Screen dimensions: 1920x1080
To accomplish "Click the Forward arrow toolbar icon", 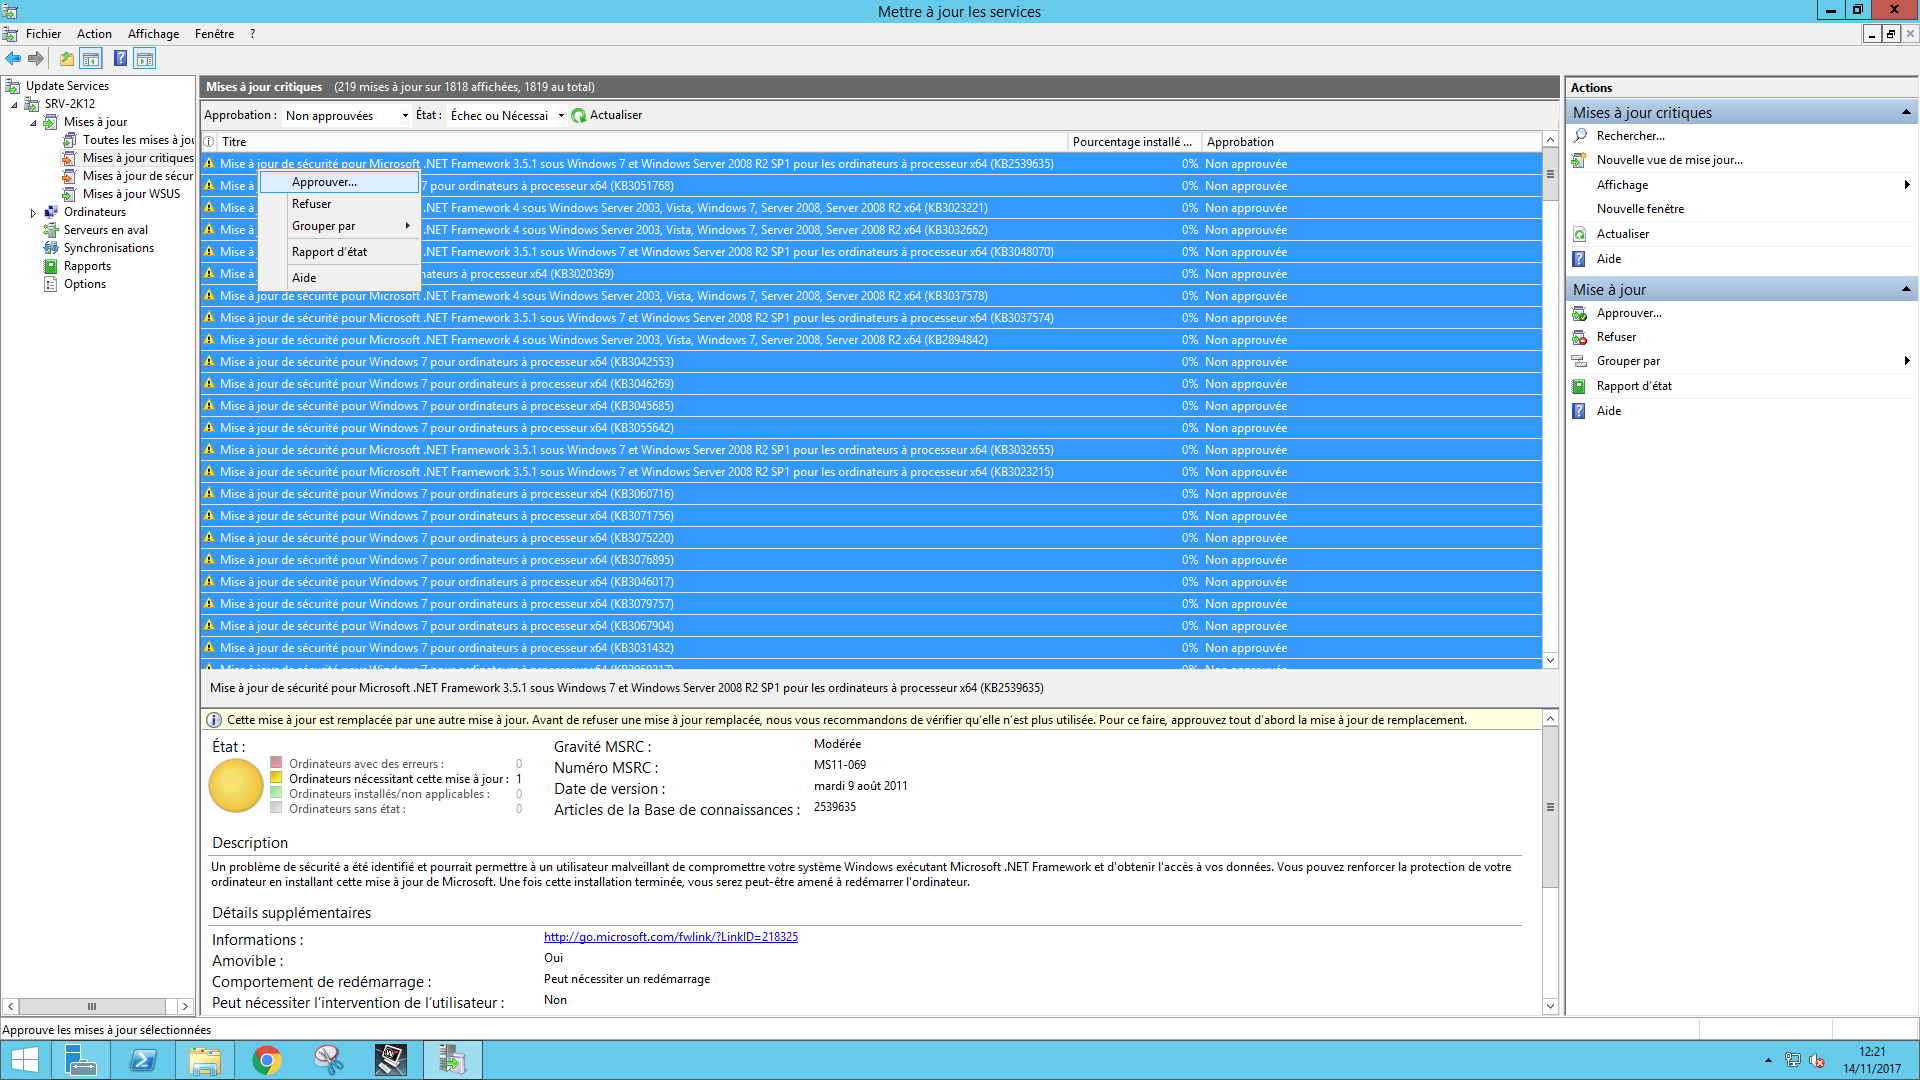I will 36,59.
